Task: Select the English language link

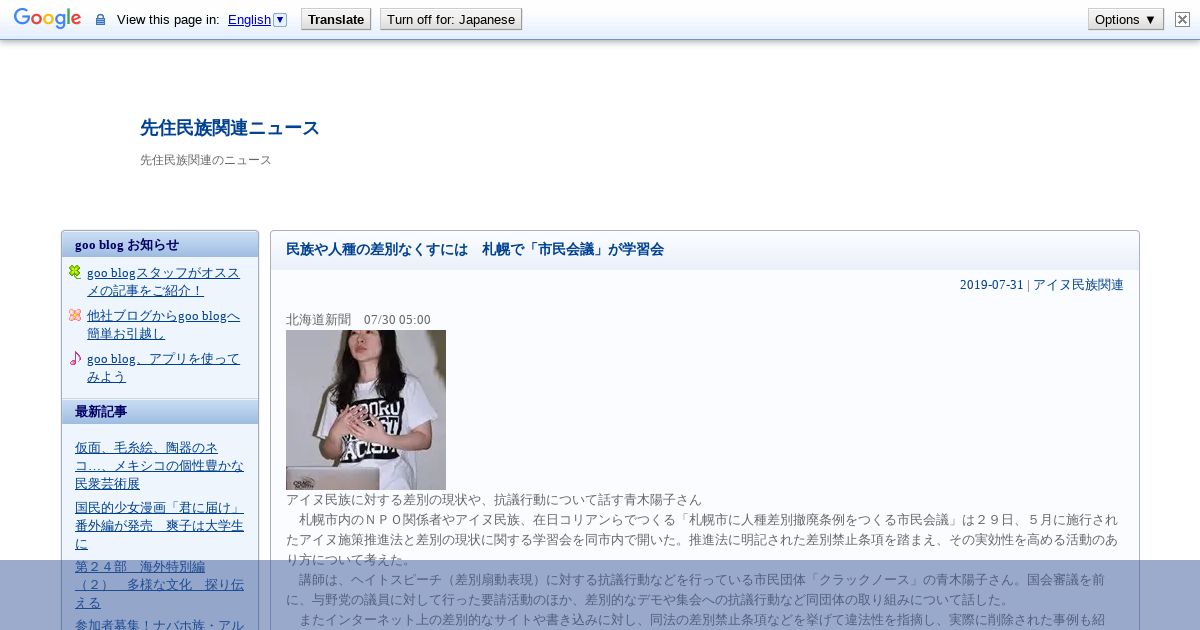Action: point(249,20)
